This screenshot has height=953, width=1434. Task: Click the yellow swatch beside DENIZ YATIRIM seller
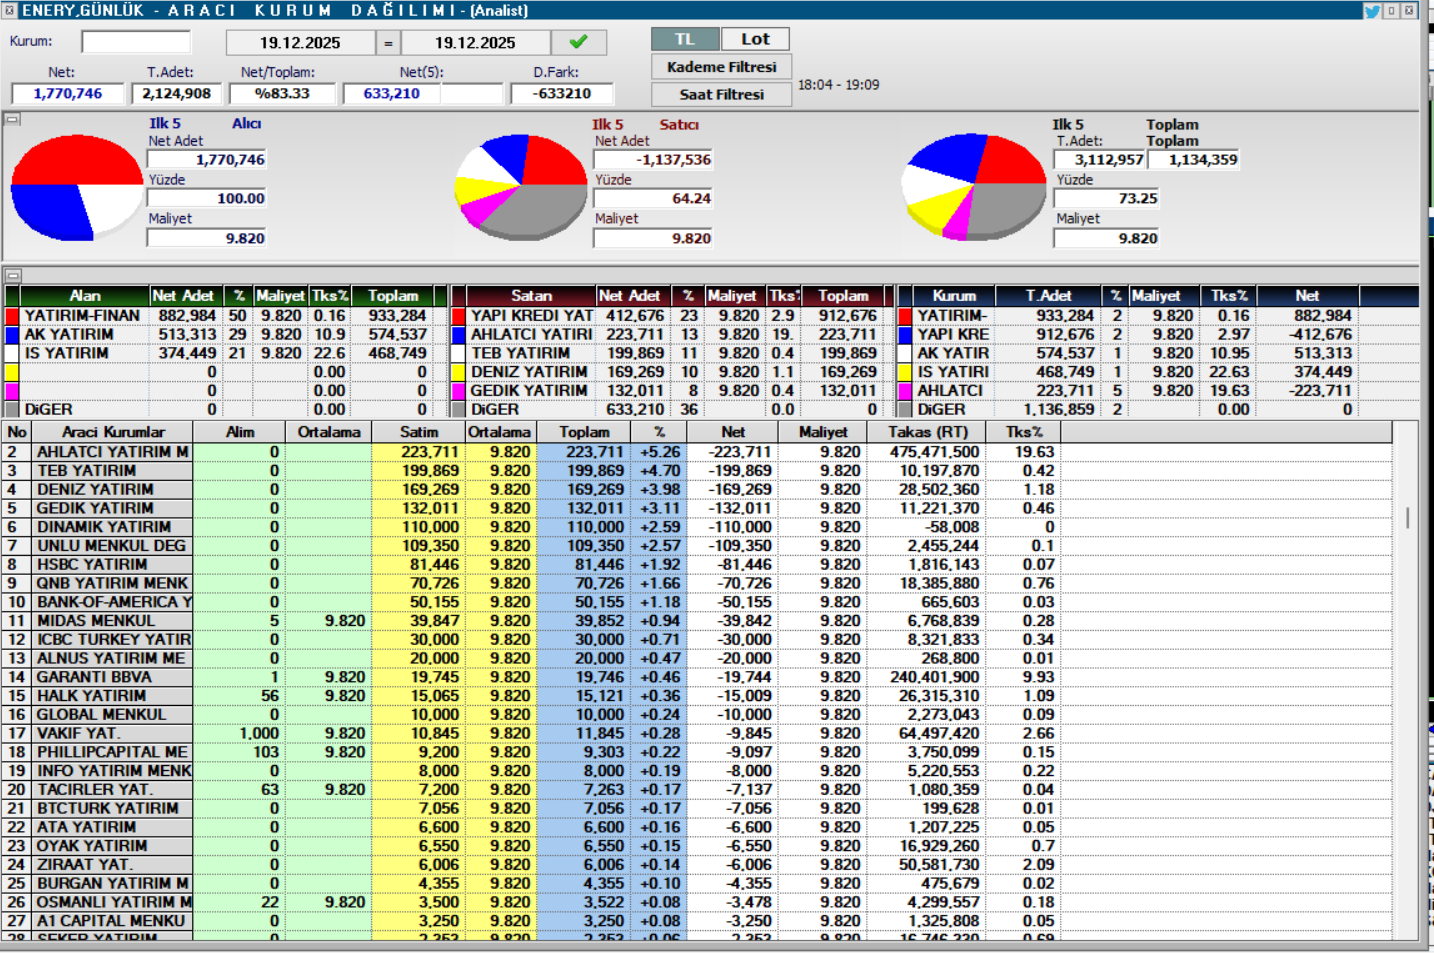pyautogui.click(x=459, y=372)
